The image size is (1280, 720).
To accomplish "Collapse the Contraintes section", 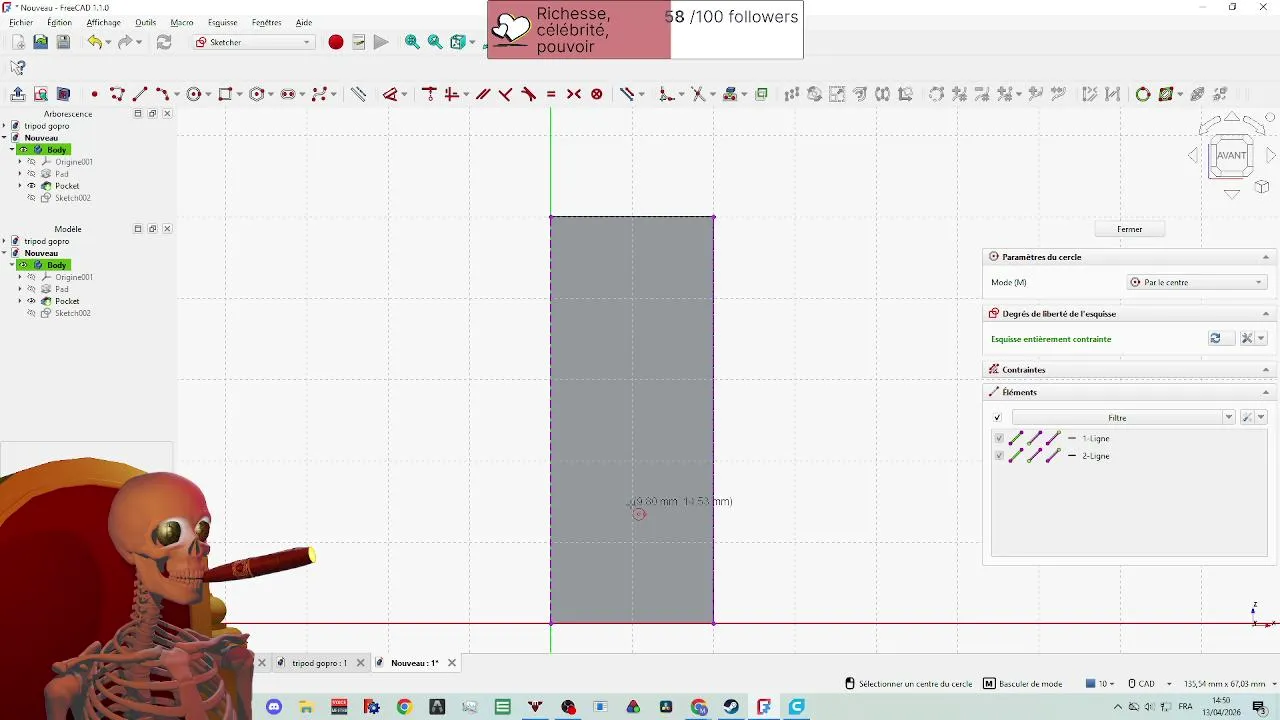I will [x=1265, y=370].
